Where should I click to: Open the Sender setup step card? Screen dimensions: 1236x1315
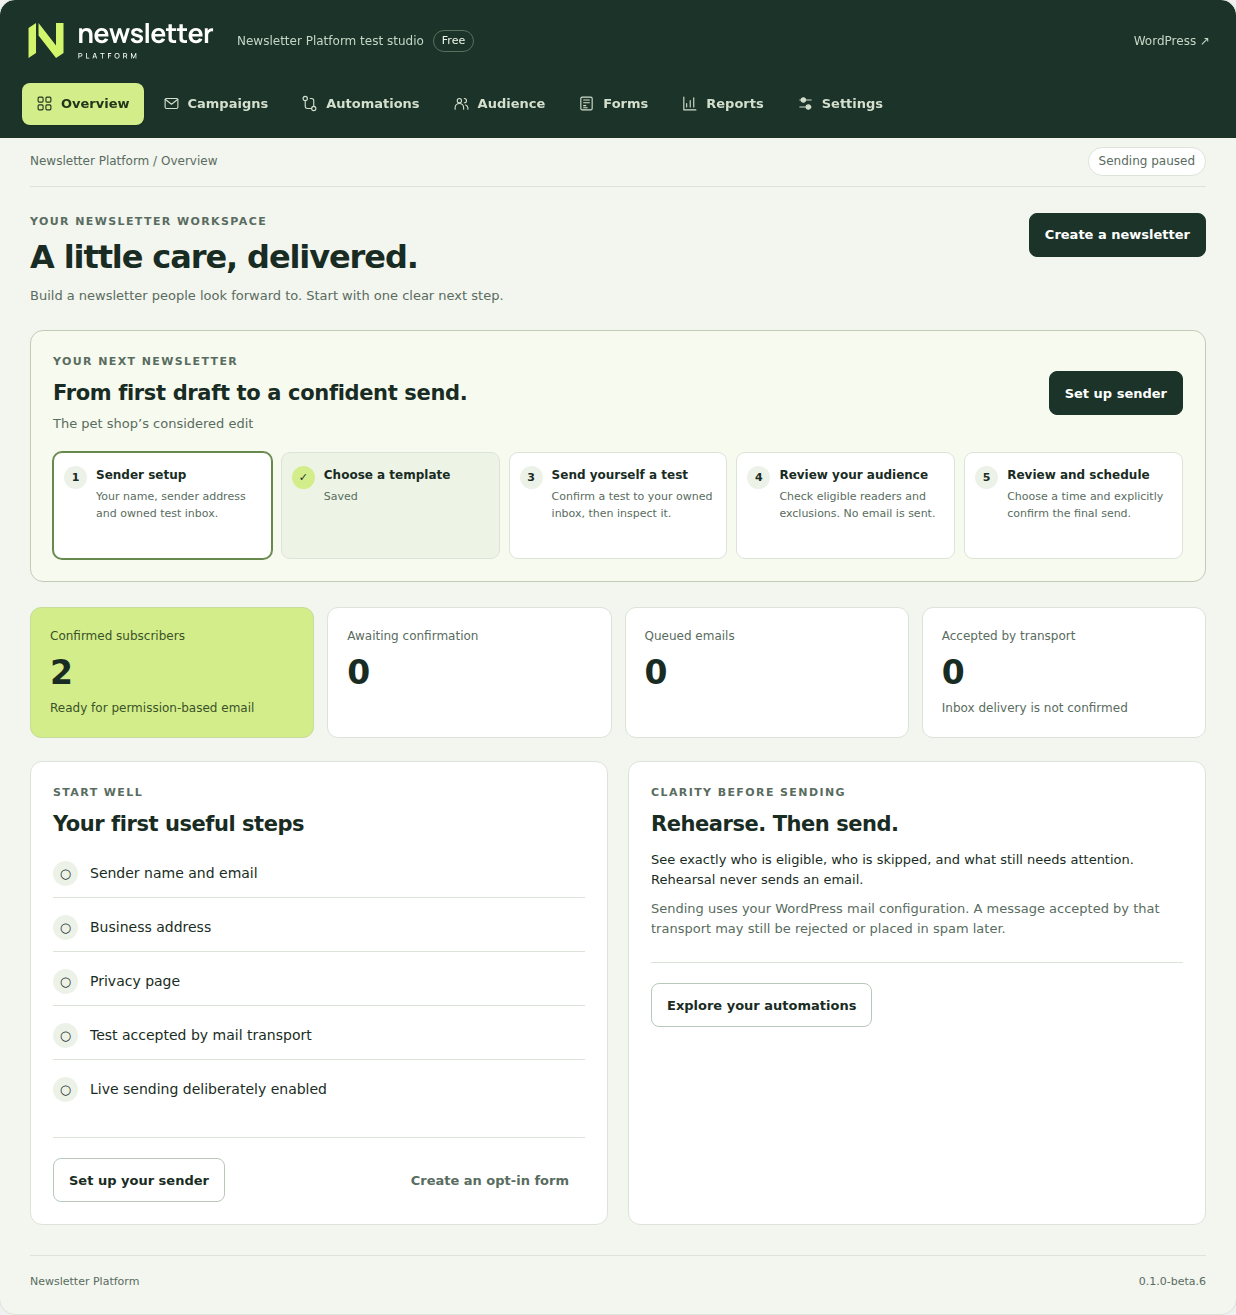pyautogui.click(x=162, y=505)
